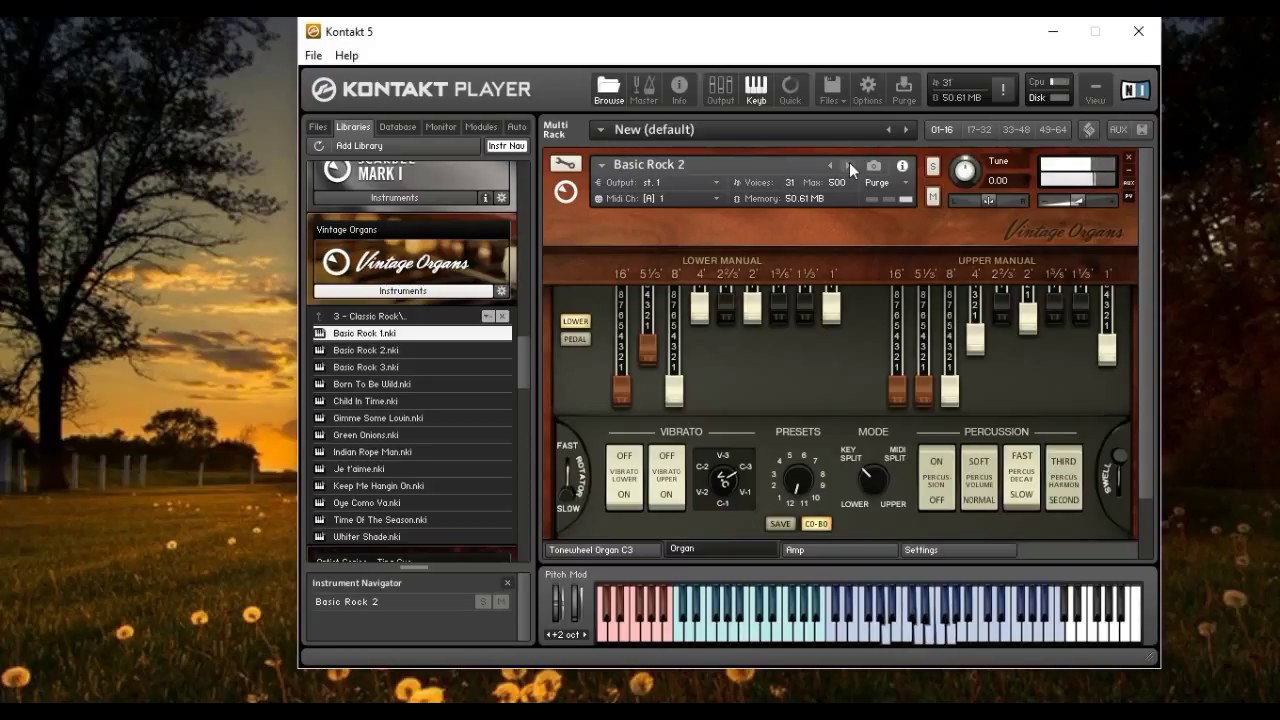Image resolution: width=1280 pixels, height=720 pixels.
Task: Toggle rack header minimize diamond icon
Action: pyautogui.click(x=1089, y=130)
